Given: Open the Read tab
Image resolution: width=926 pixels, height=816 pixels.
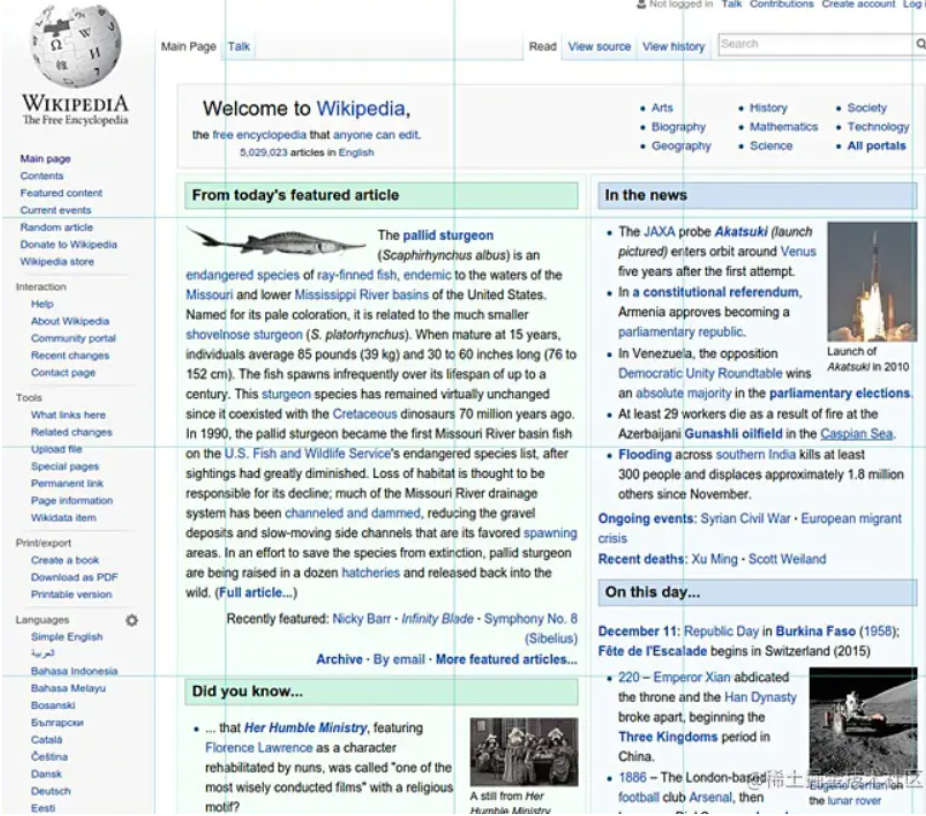Looking at the screenshot, I should point(542,47).
